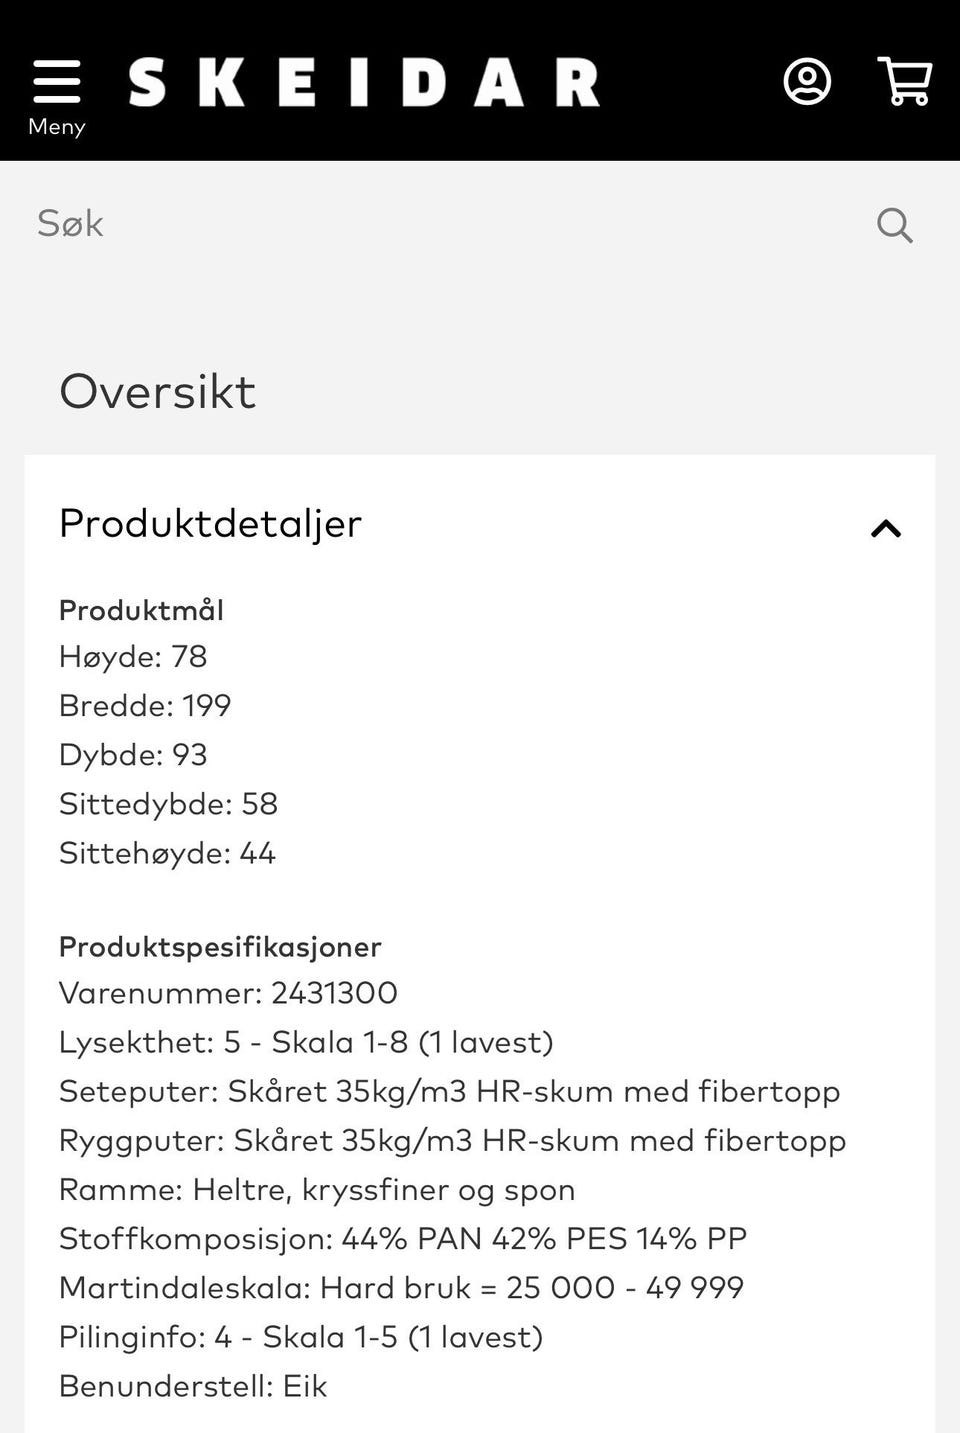Select the Varenummer 2431300 text line

tap(228, 993)
